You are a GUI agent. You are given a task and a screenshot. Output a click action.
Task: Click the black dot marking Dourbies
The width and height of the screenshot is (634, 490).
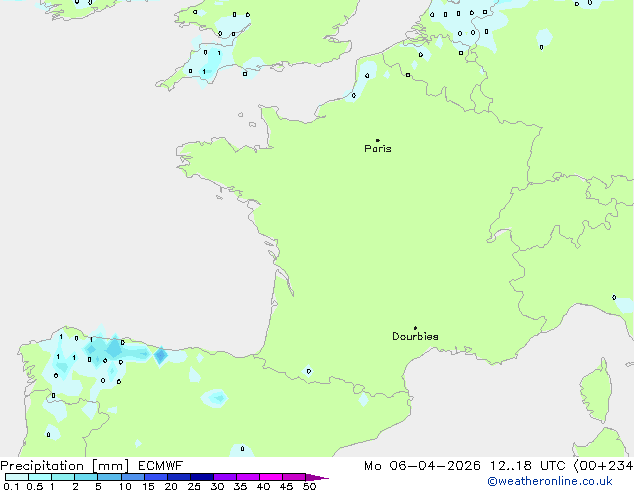tap(415, 328)
